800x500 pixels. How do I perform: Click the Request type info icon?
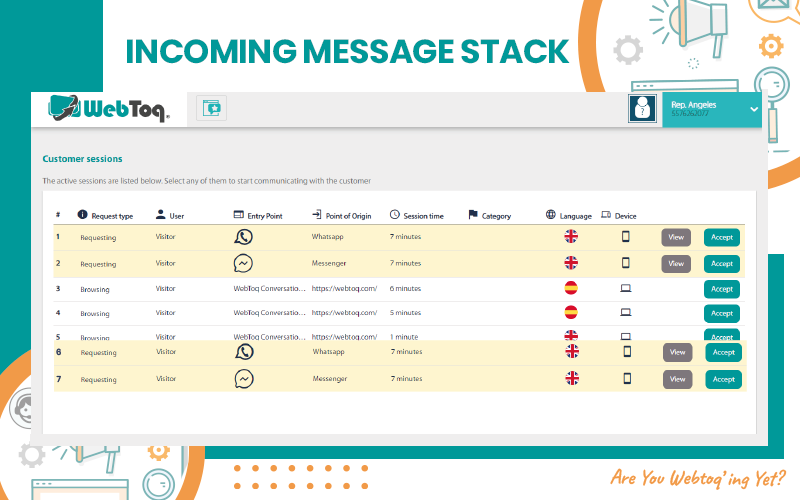tap(82, 215)
